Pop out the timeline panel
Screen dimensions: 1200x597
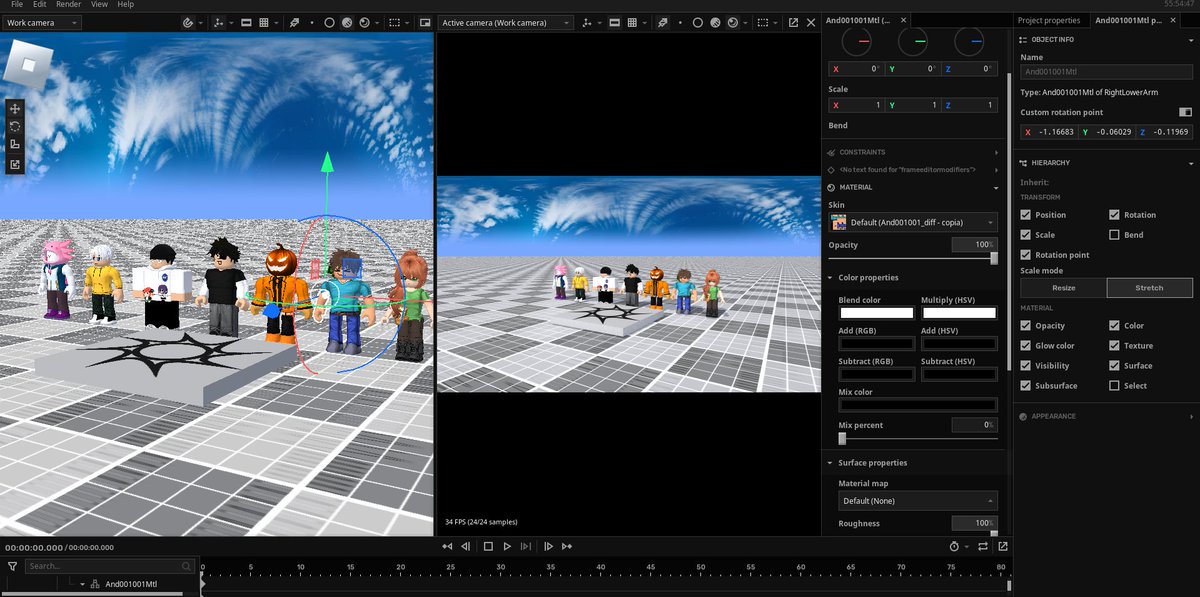1003,546
